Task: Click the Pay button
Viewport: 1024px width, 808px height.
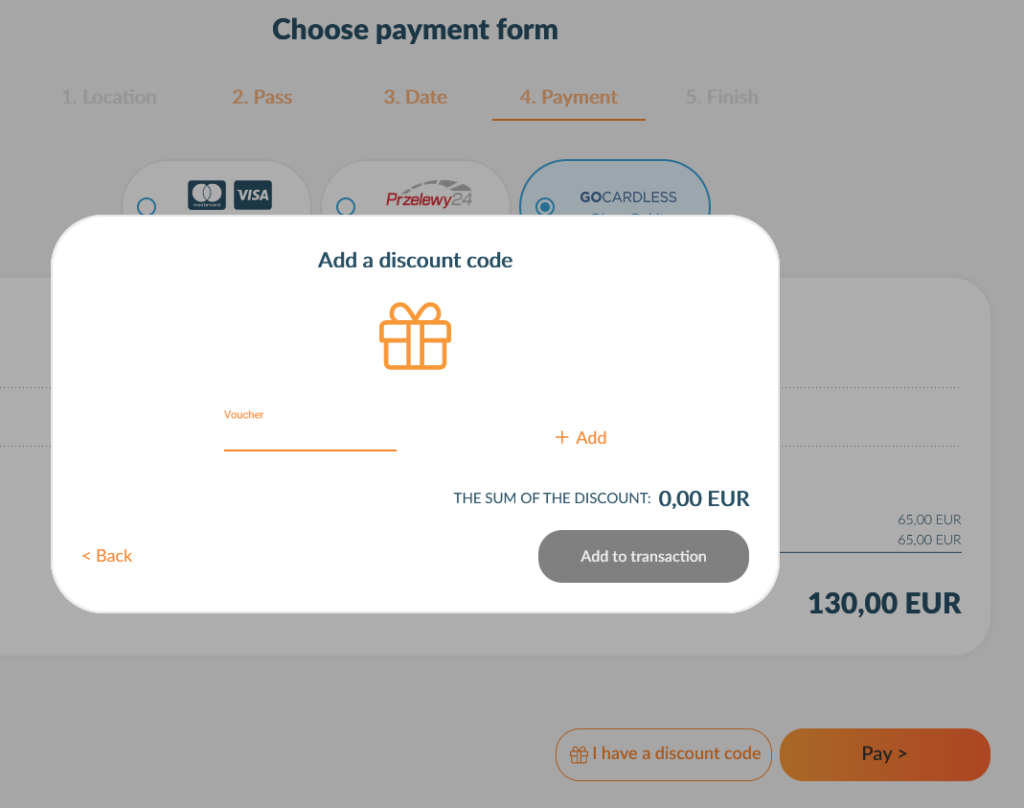Action: click(885, 754)
